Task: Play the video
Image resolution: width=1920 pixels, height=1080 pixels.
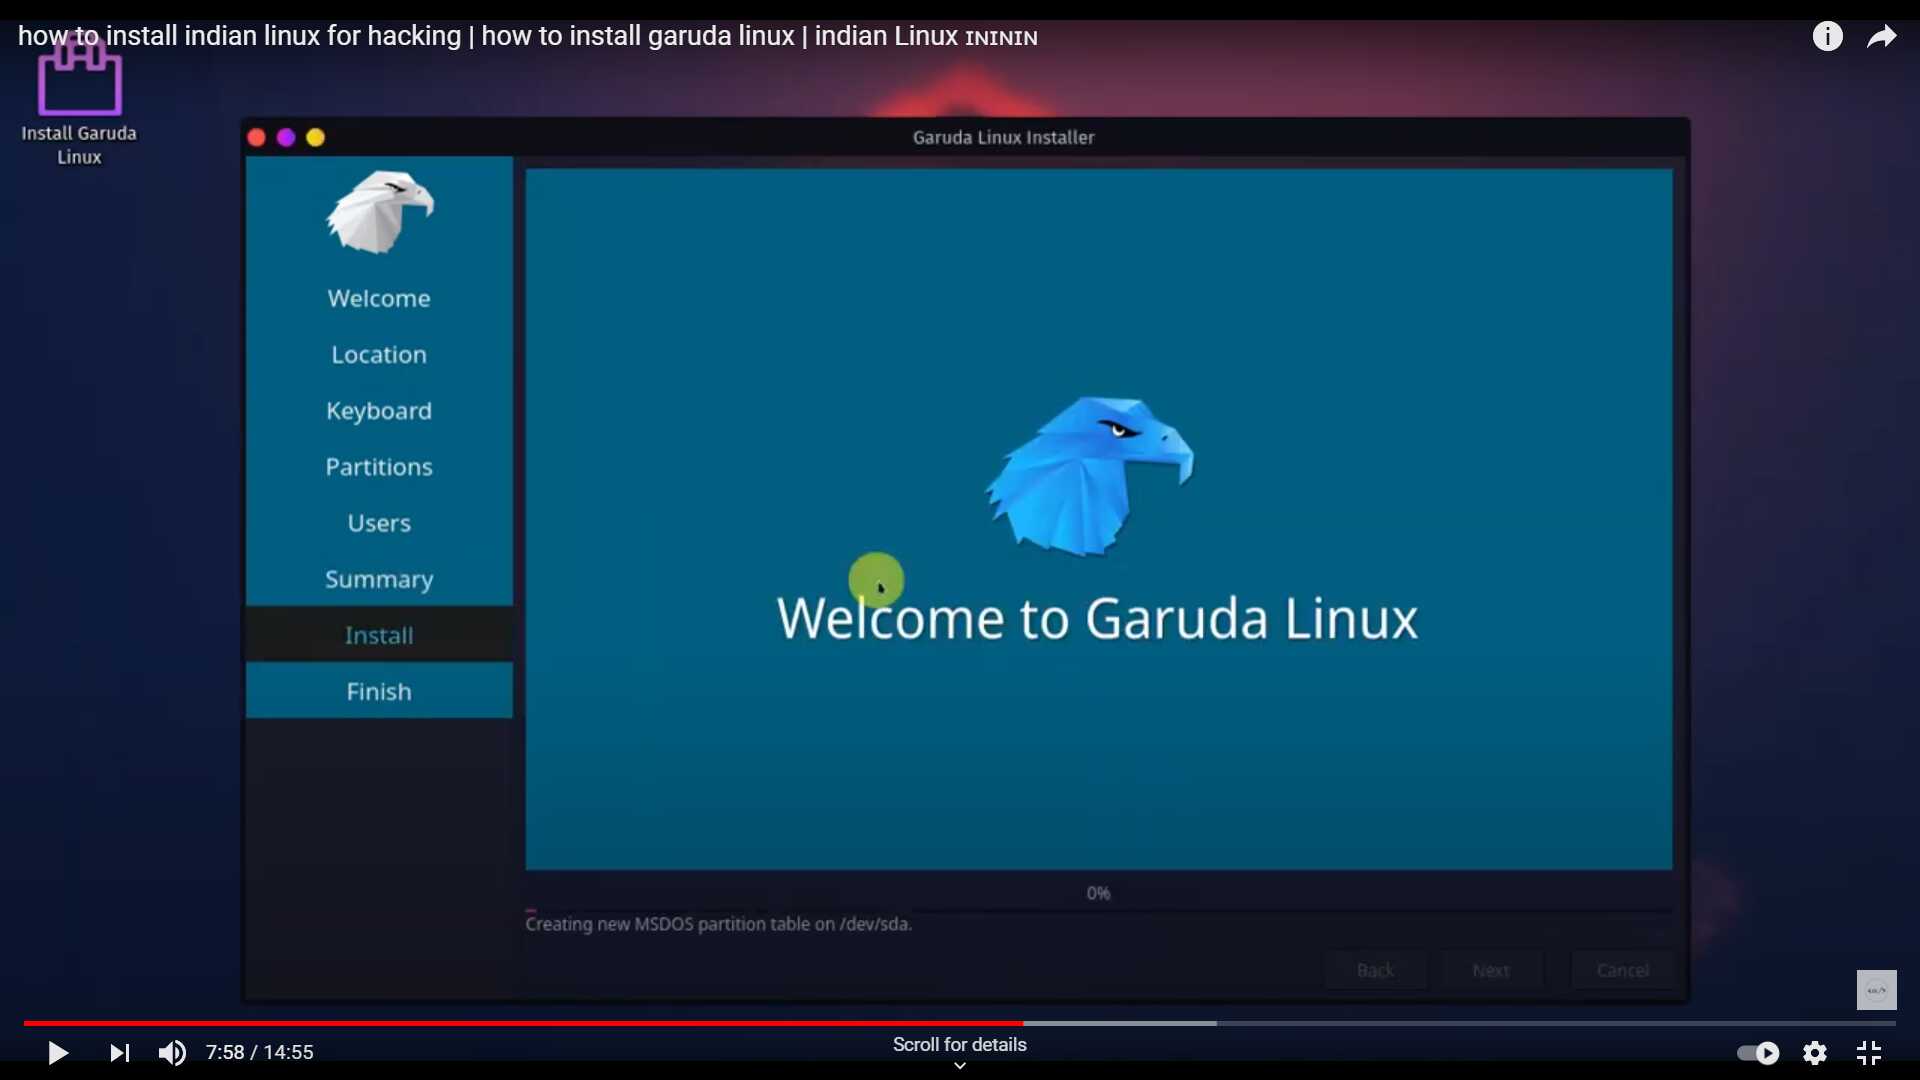Action: [57, 1052]
